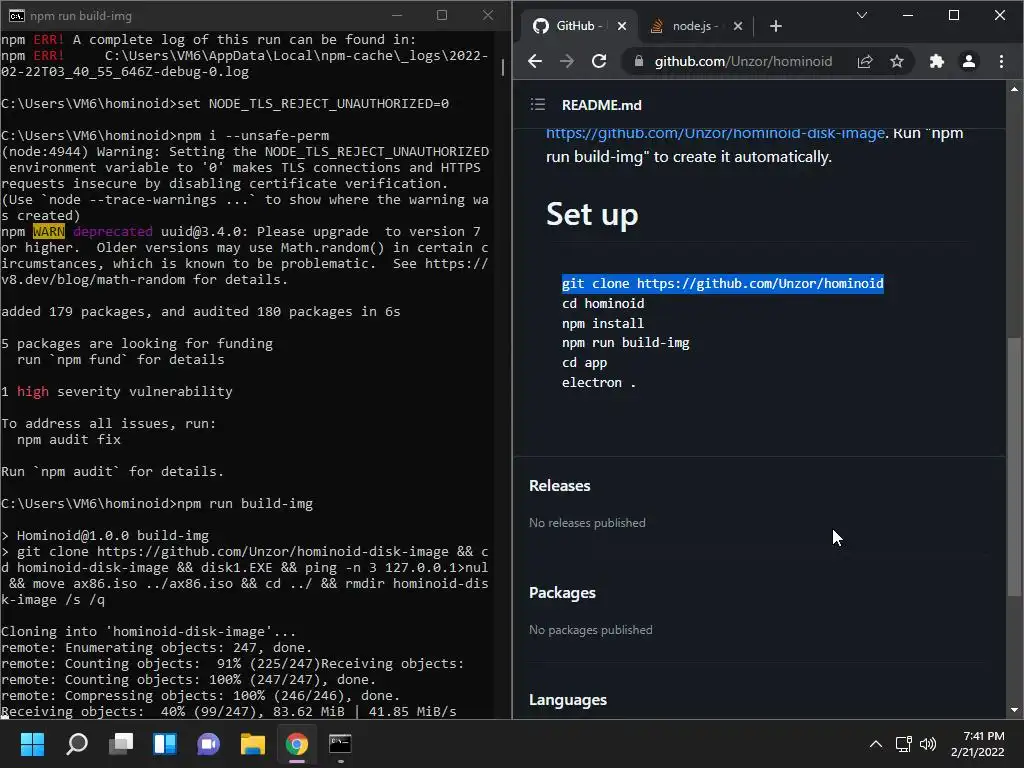This screenshot has height=768, width=1024.
Task: Click 'npm run build-img' in README code
Action: [626, 343]
